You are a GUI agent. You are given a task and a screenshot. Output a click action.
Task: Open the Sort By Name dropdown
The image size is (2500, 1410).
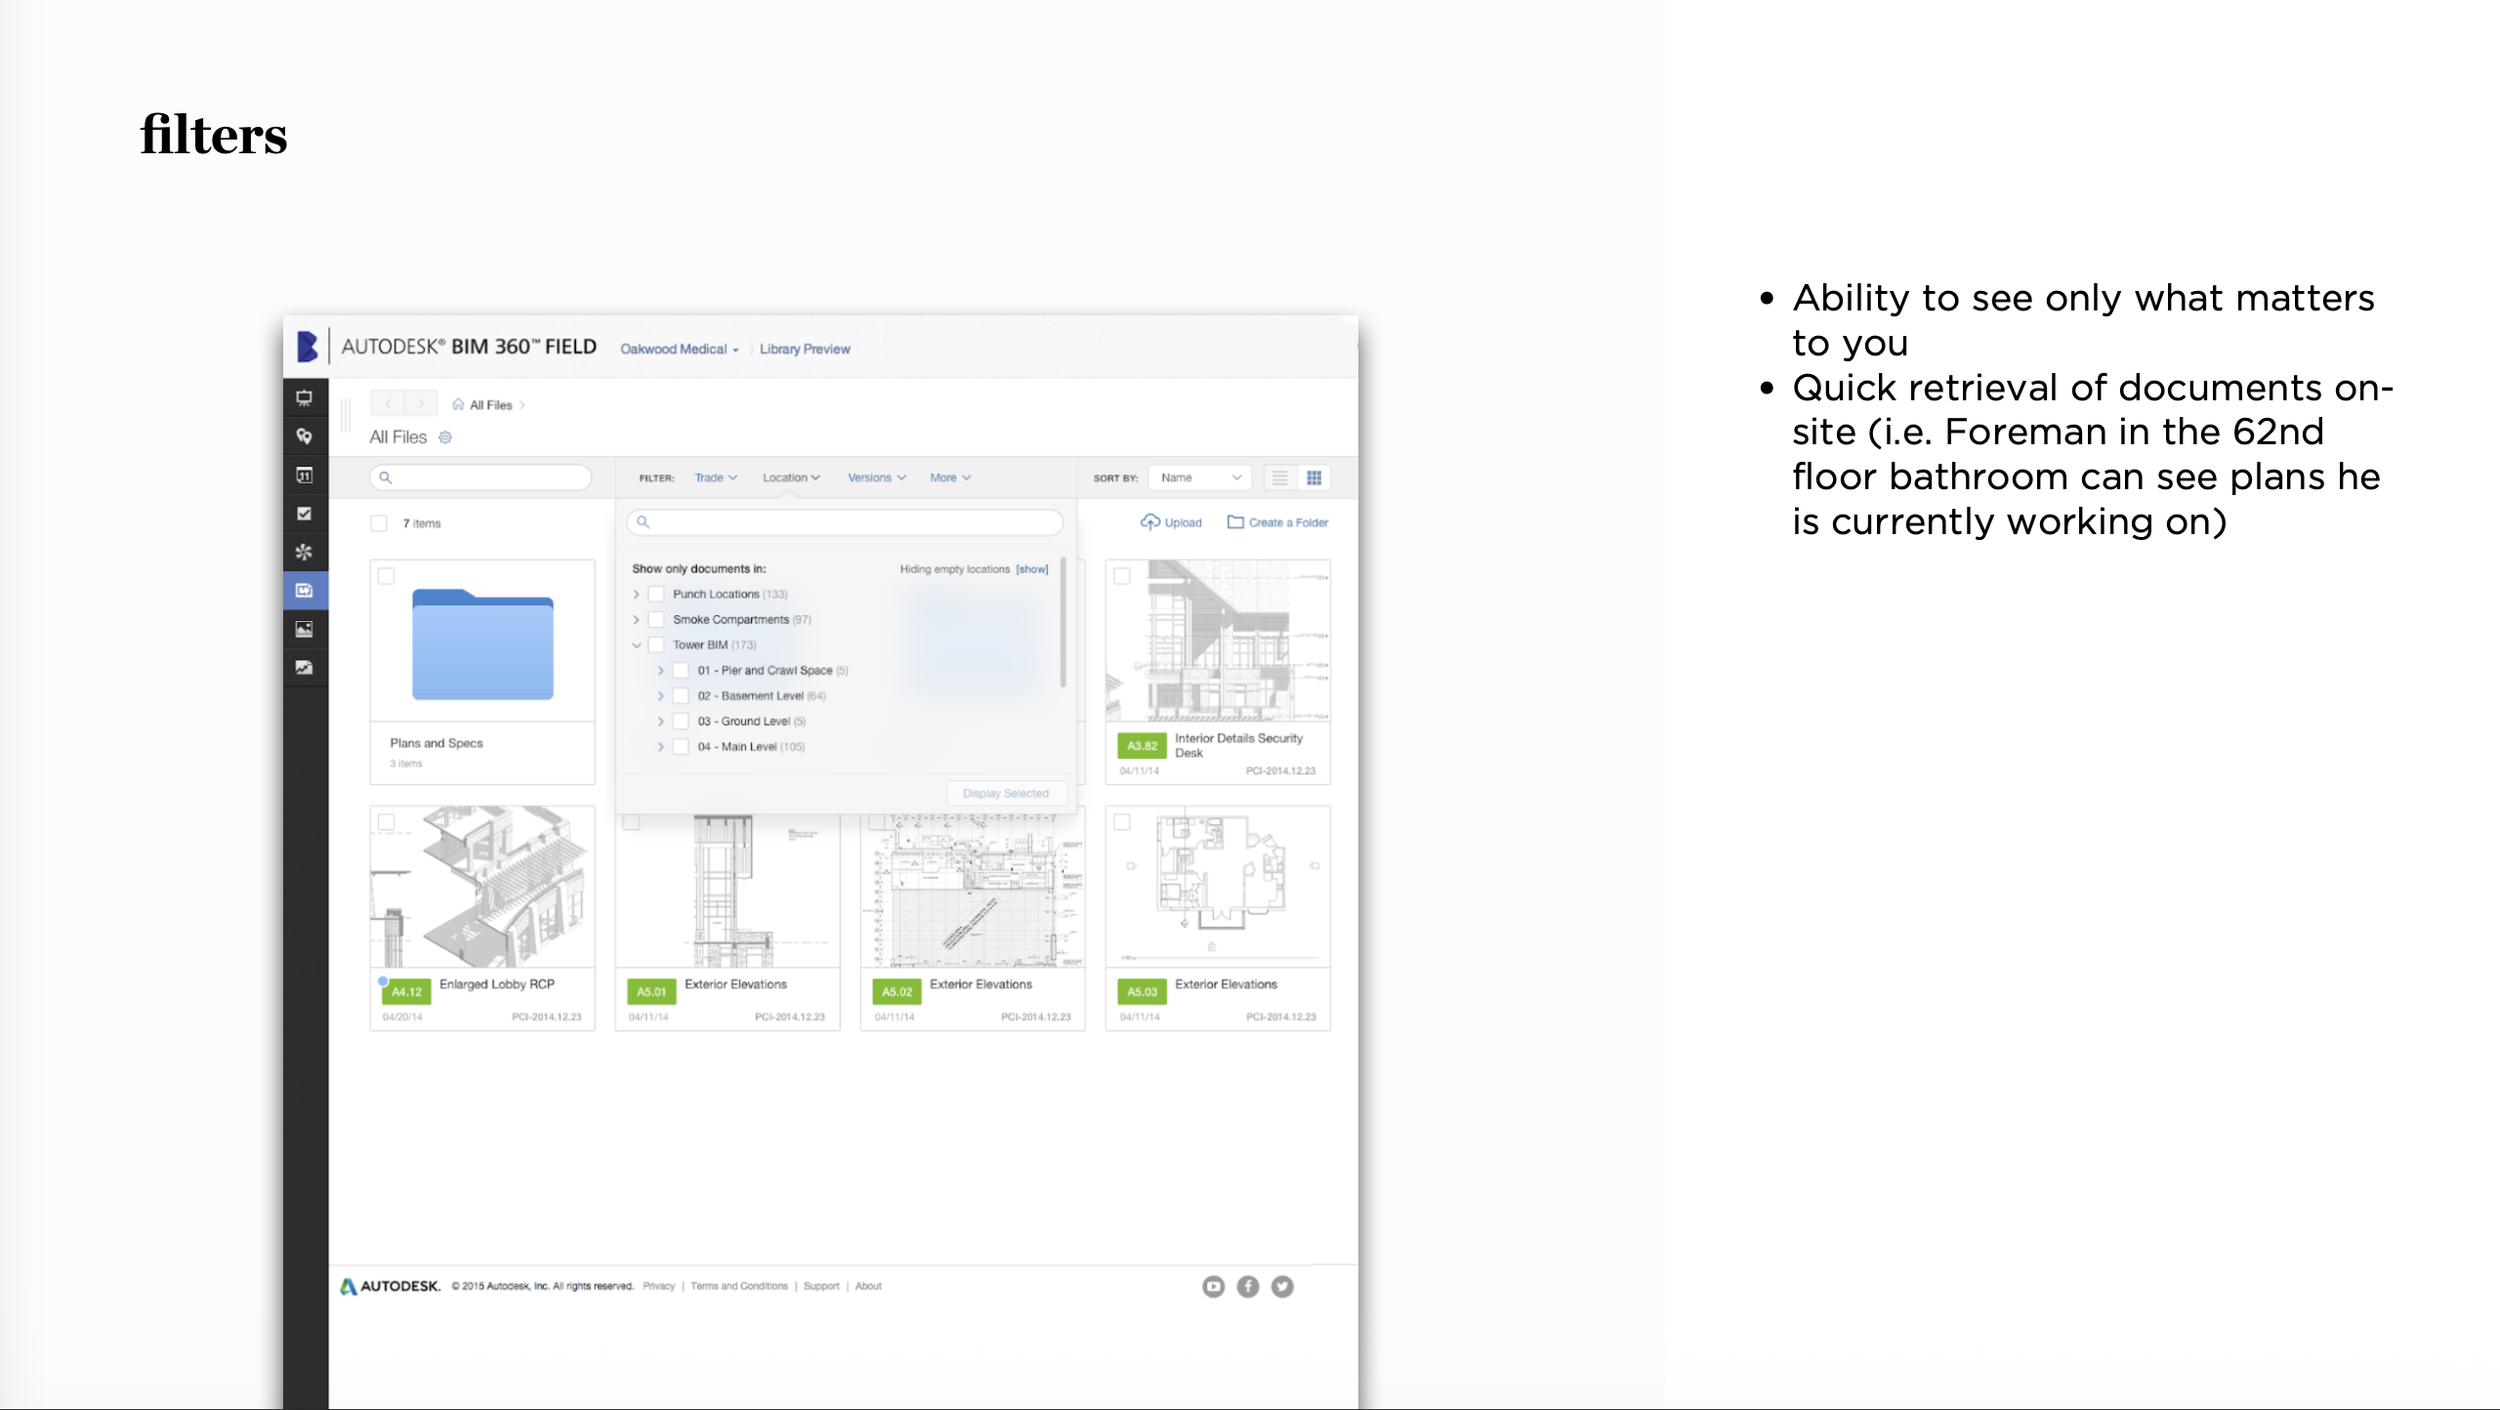tap(1200, 478)
